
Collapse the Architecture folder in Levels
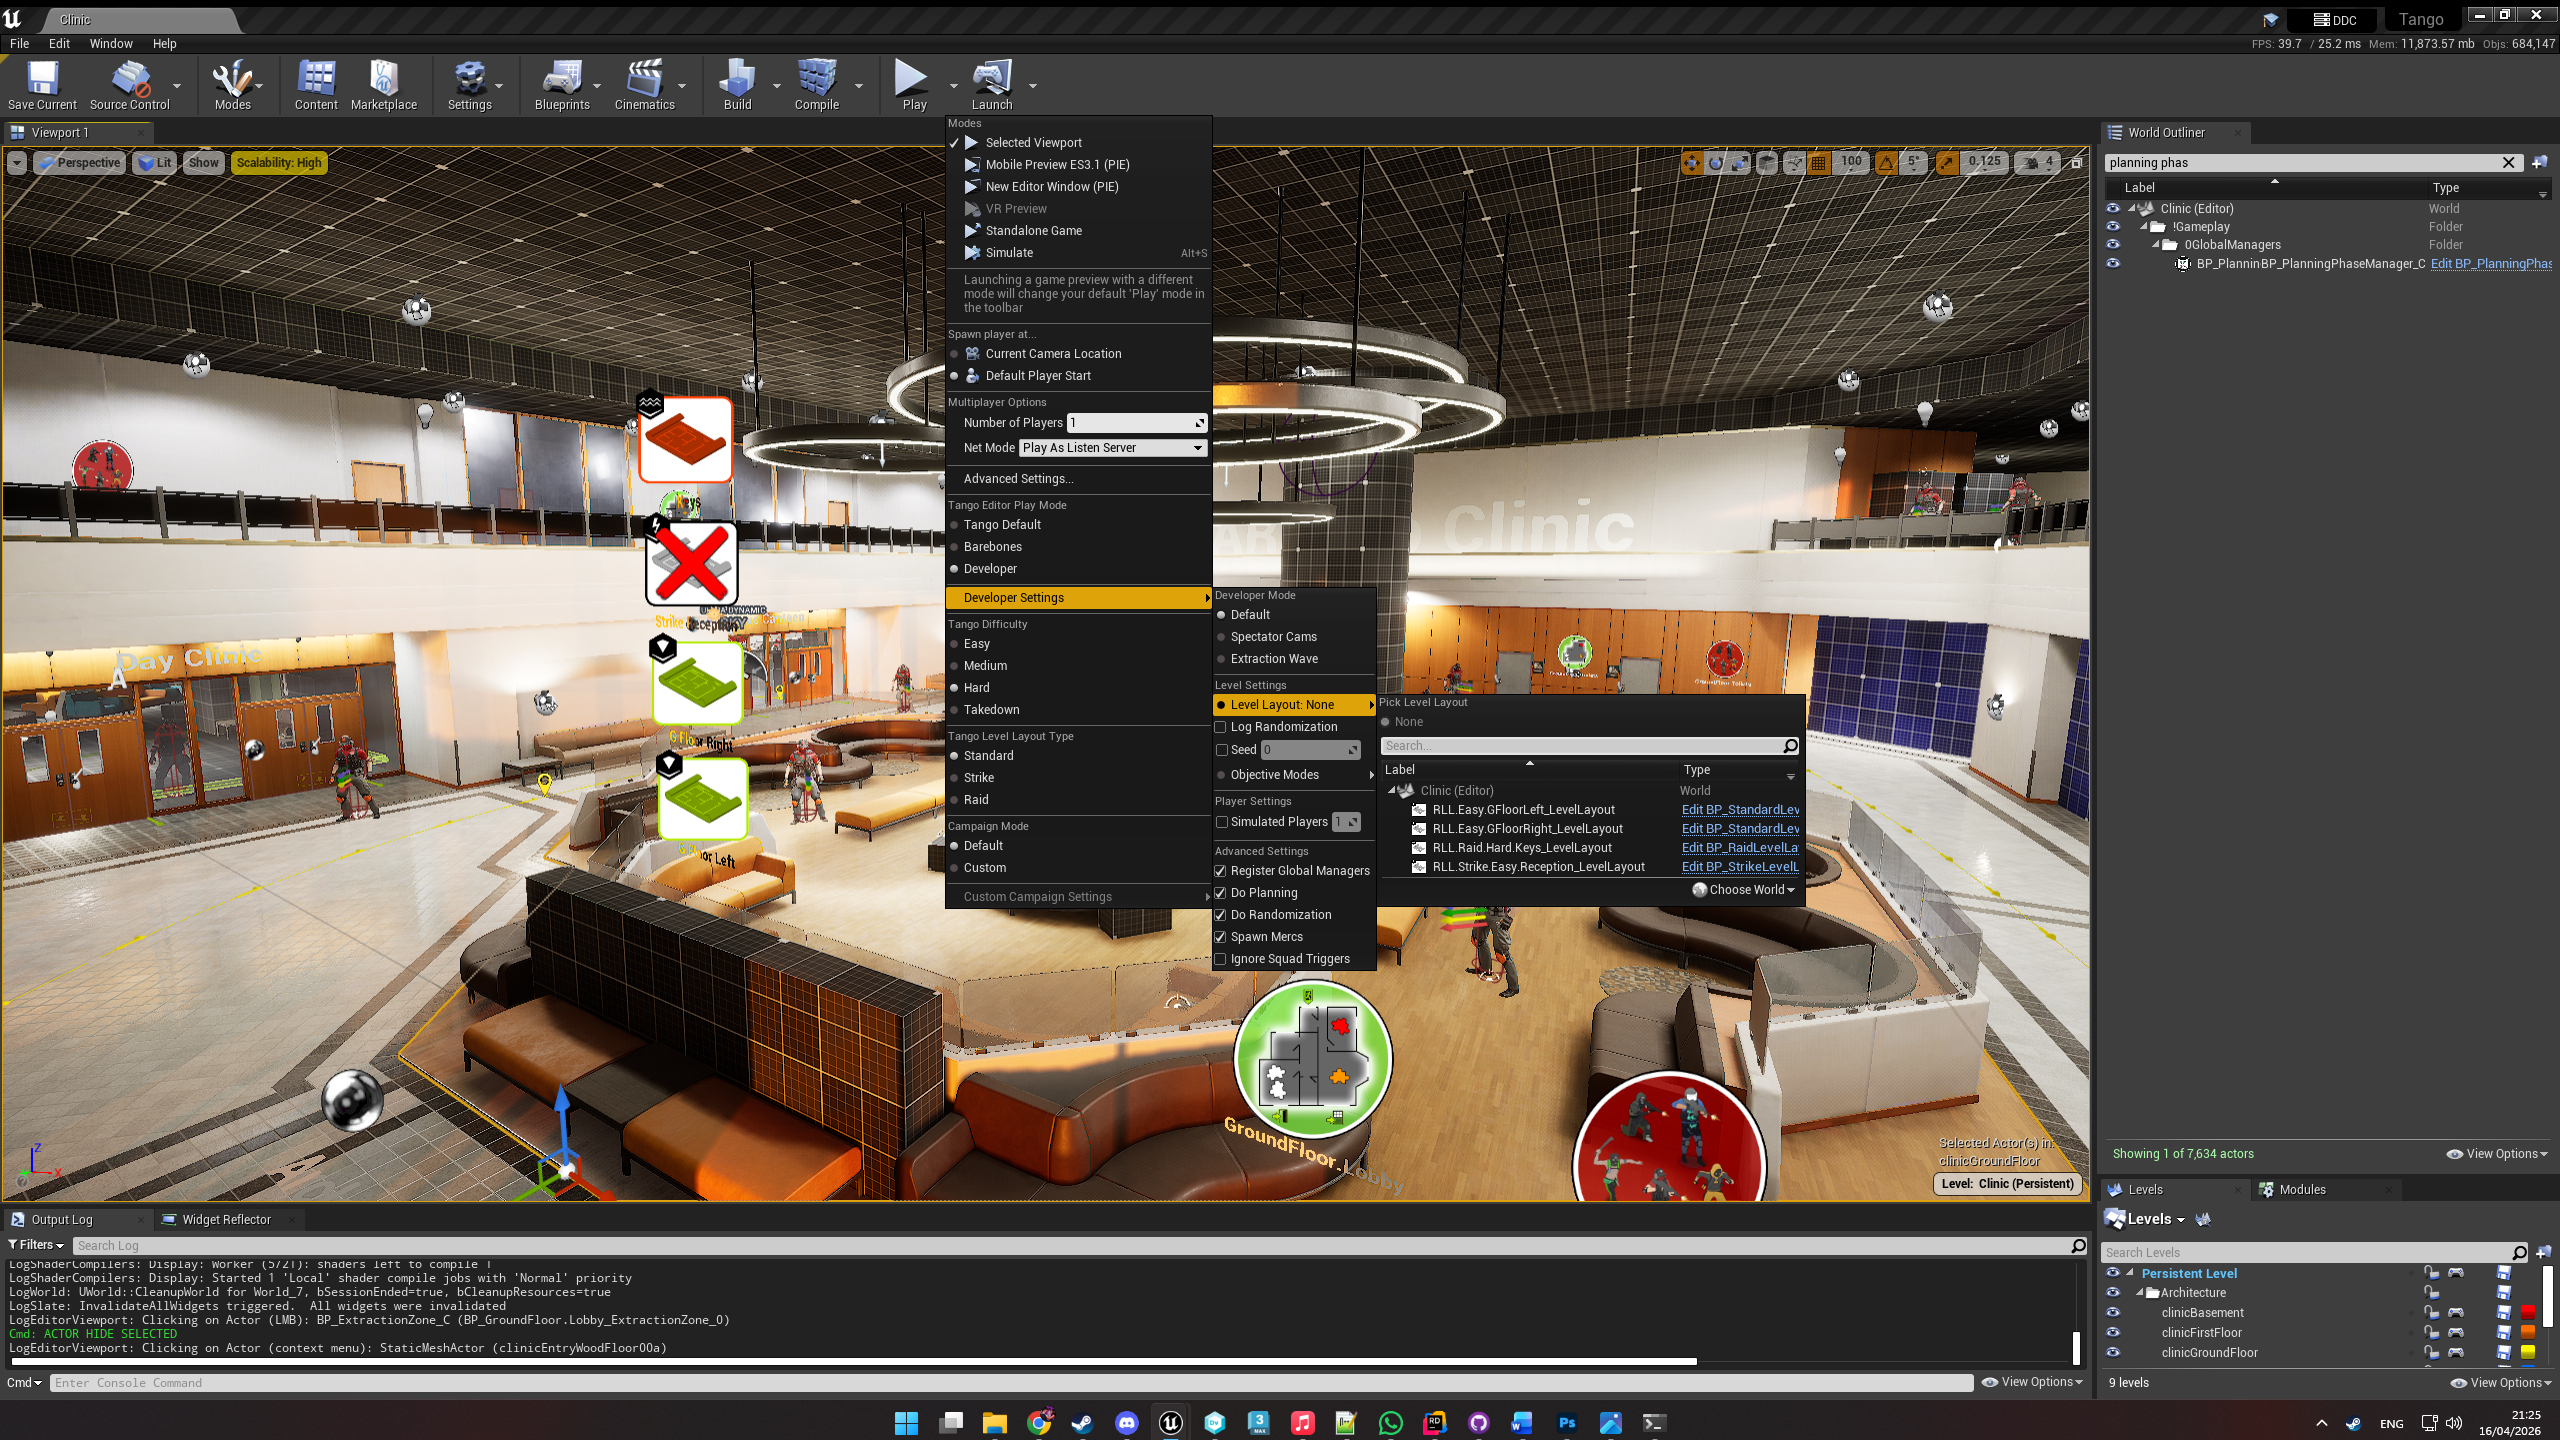pos(2140,1293)
